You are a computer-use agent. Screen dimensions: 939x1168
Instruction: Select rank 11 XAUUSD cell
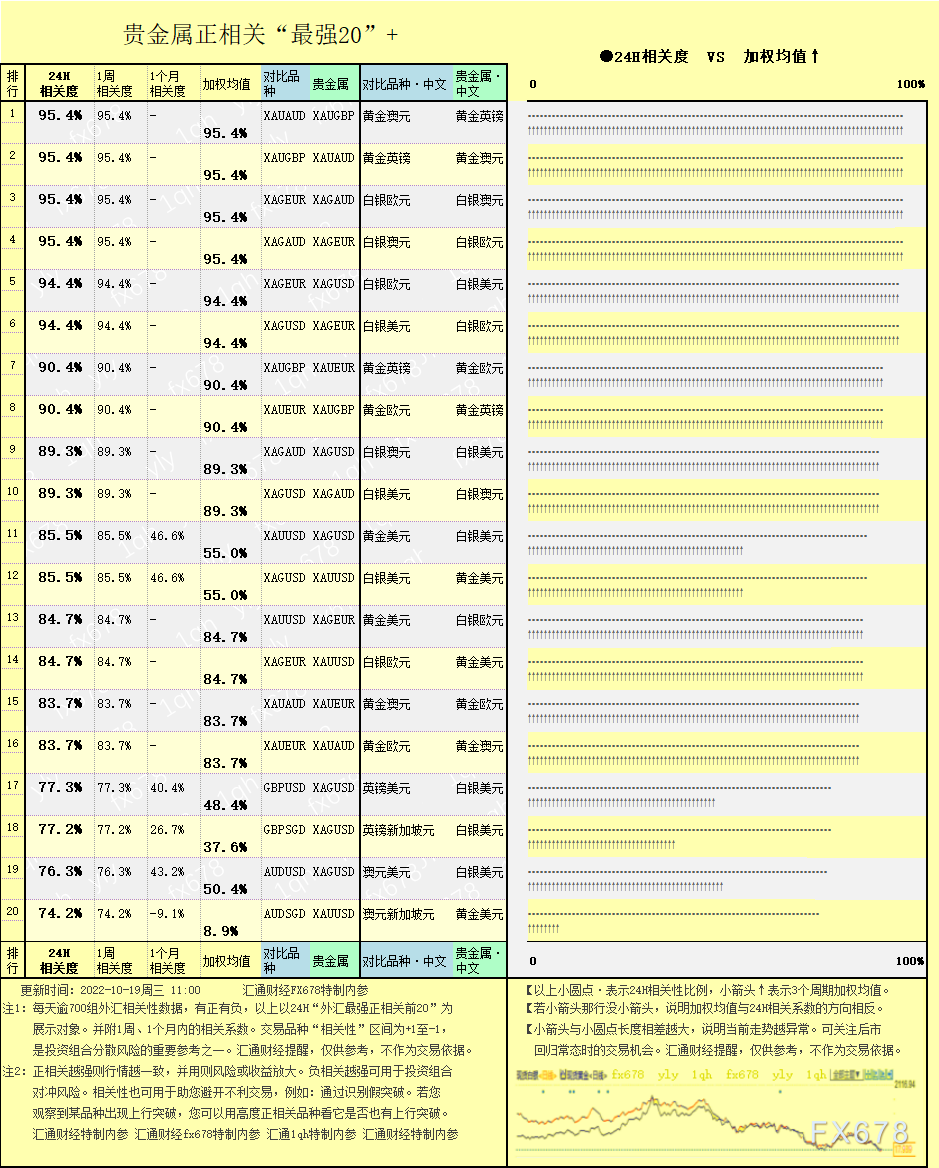tap(284, 536)
